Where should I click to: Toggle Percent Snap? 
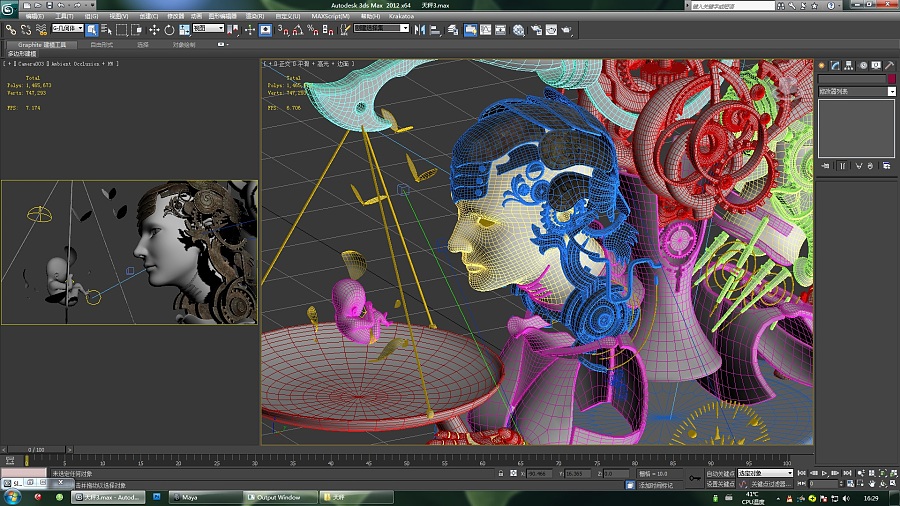pos(313,29)
